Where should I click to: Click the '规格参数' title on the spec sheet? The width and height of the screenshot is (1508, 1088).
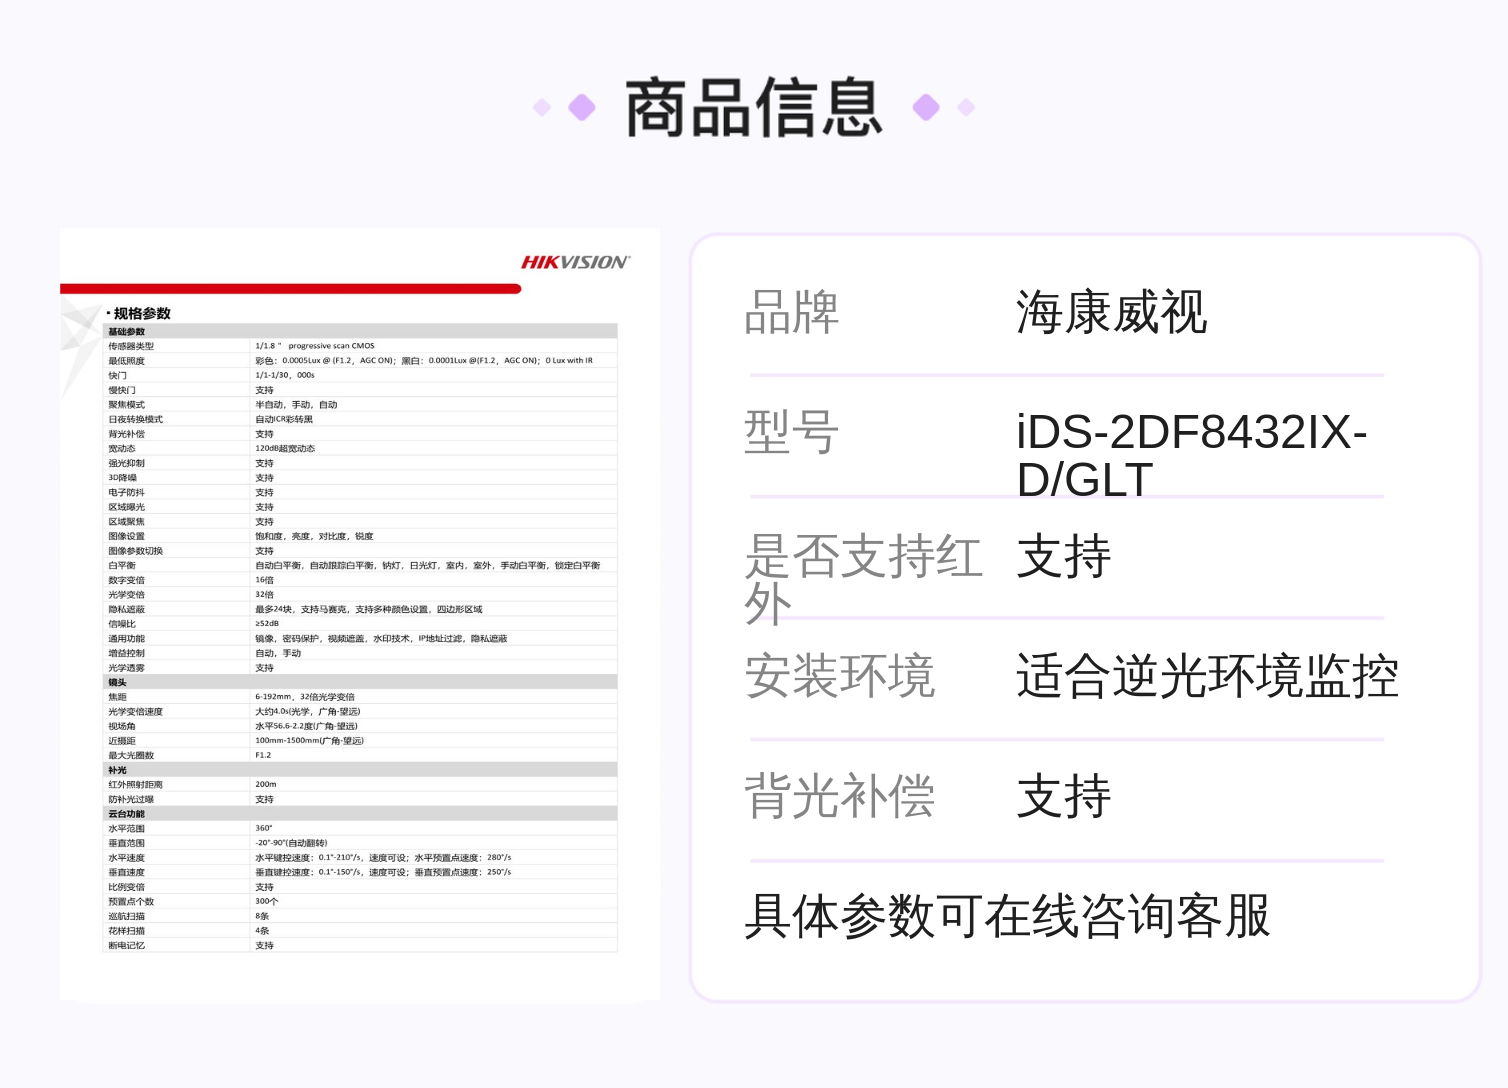142,313
